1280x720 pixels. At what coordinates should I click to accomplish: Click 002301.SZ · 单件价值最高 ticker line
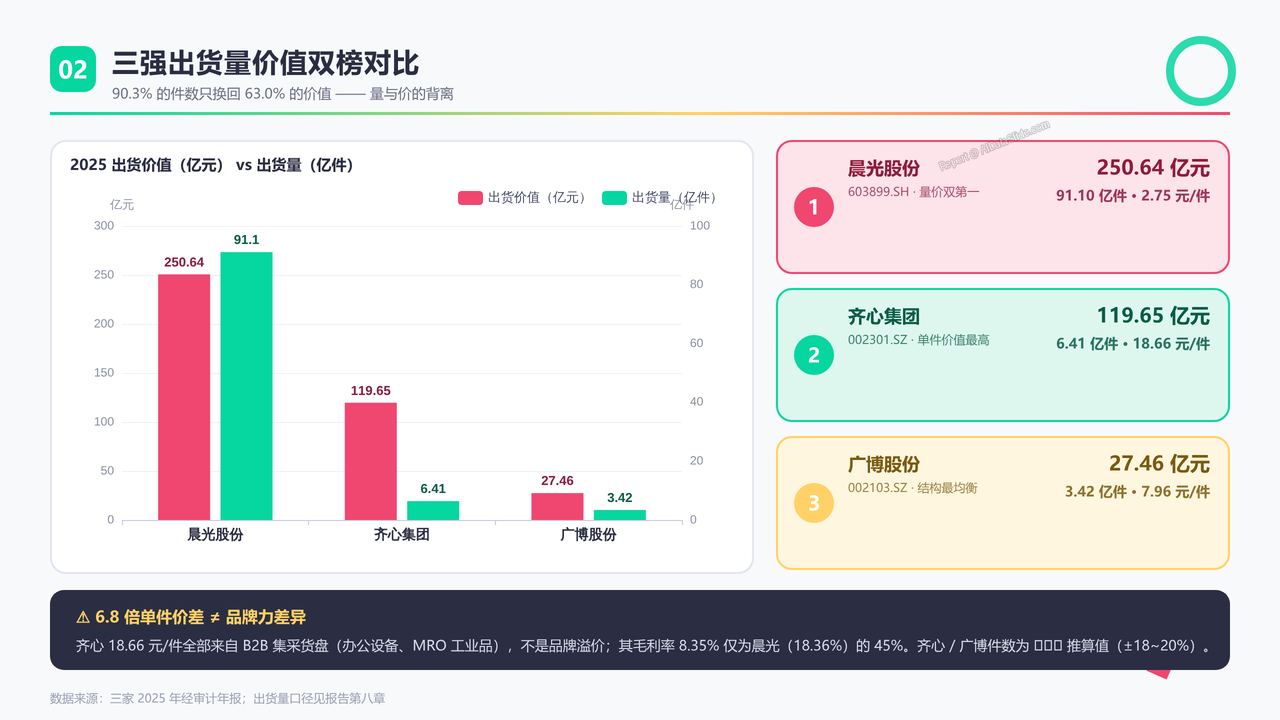coord(919,340)
